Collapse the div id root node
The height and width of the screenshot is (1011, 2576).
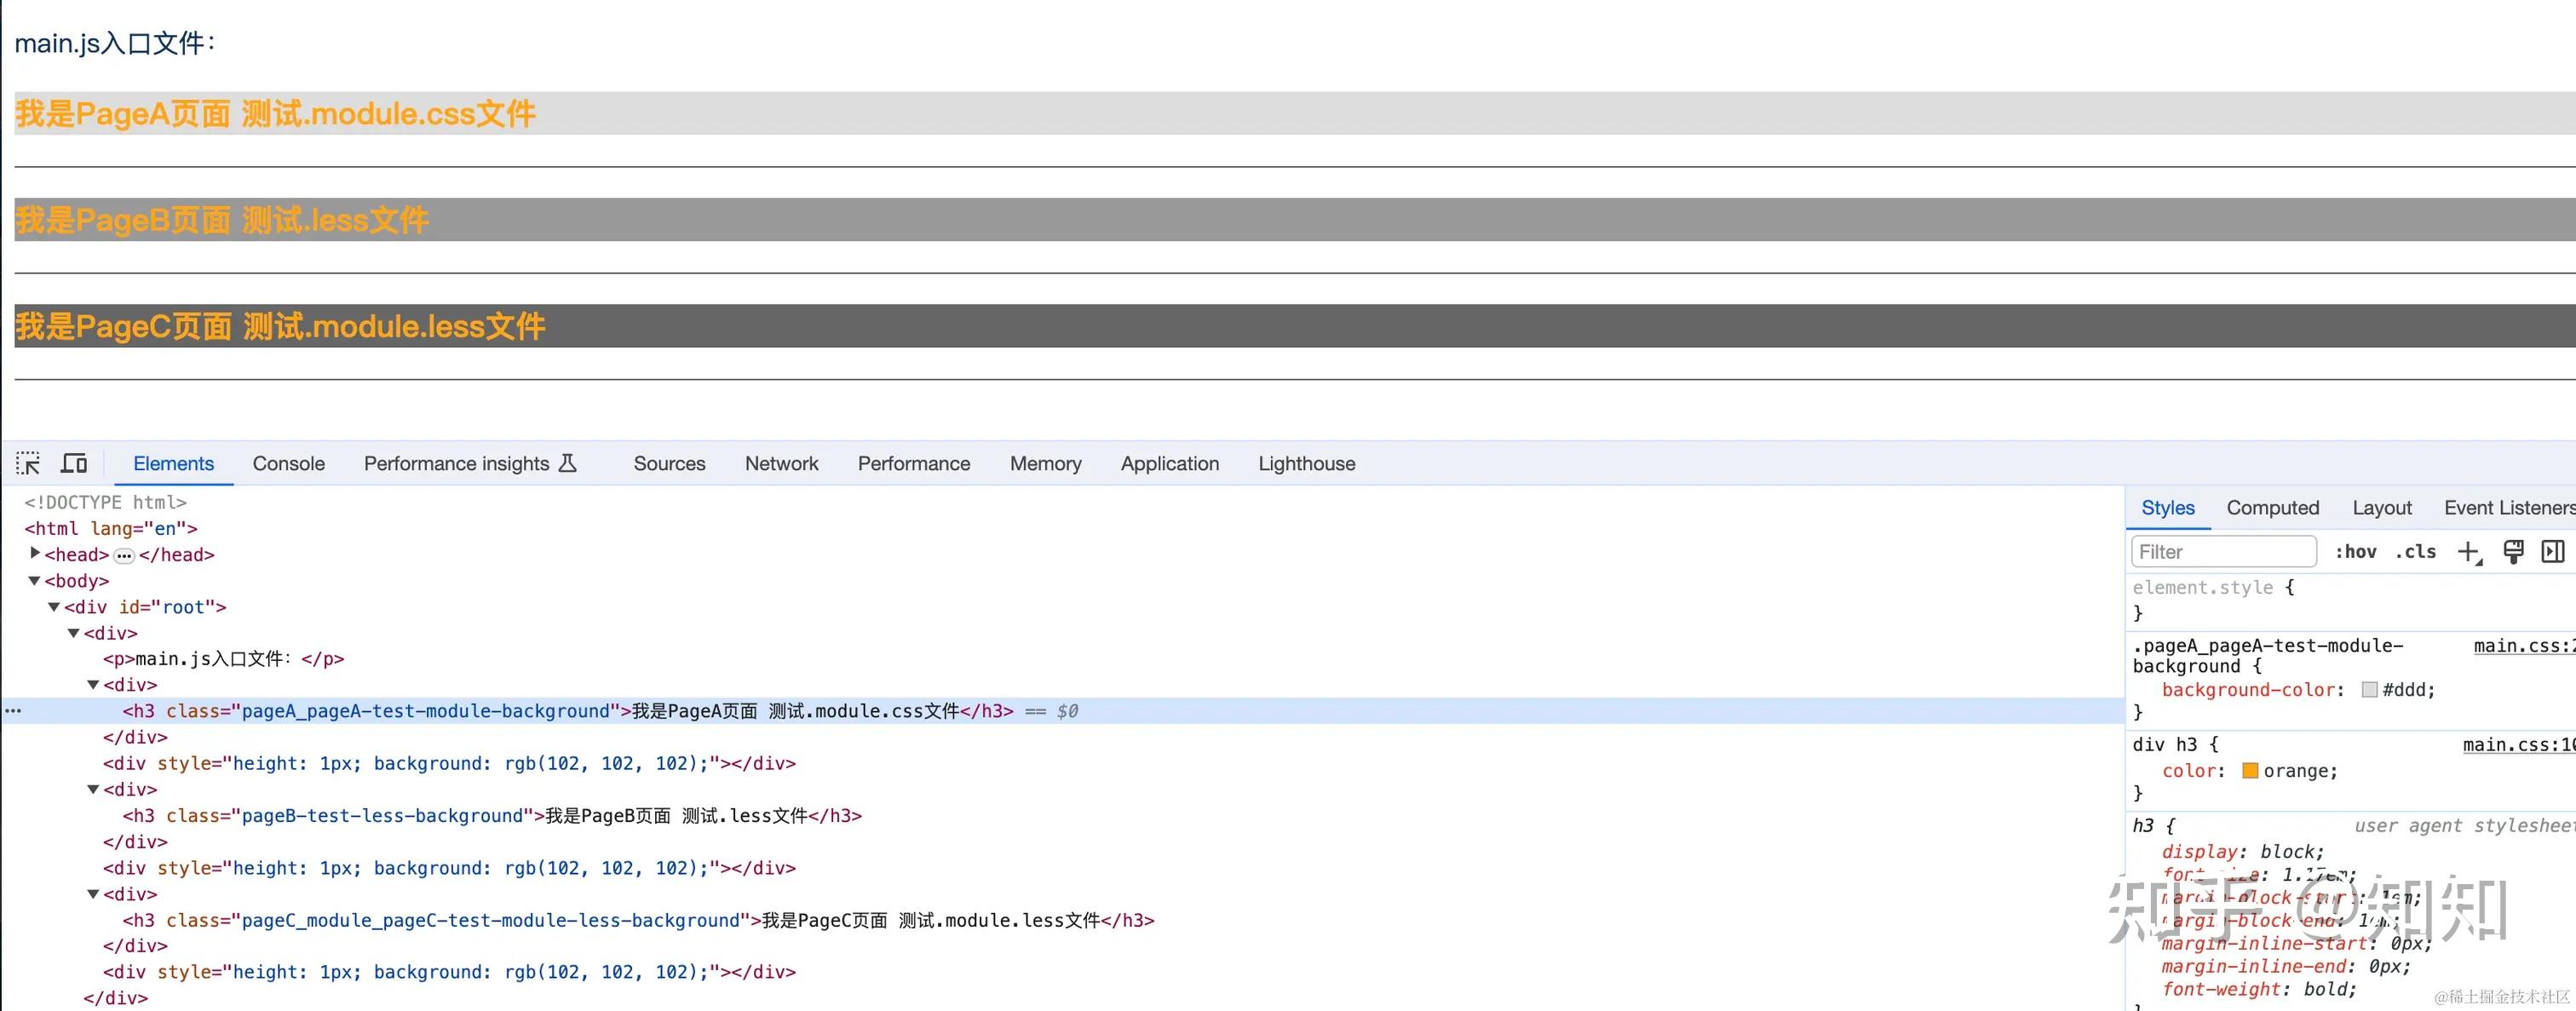pyautogui.click(x=54, y=607)
